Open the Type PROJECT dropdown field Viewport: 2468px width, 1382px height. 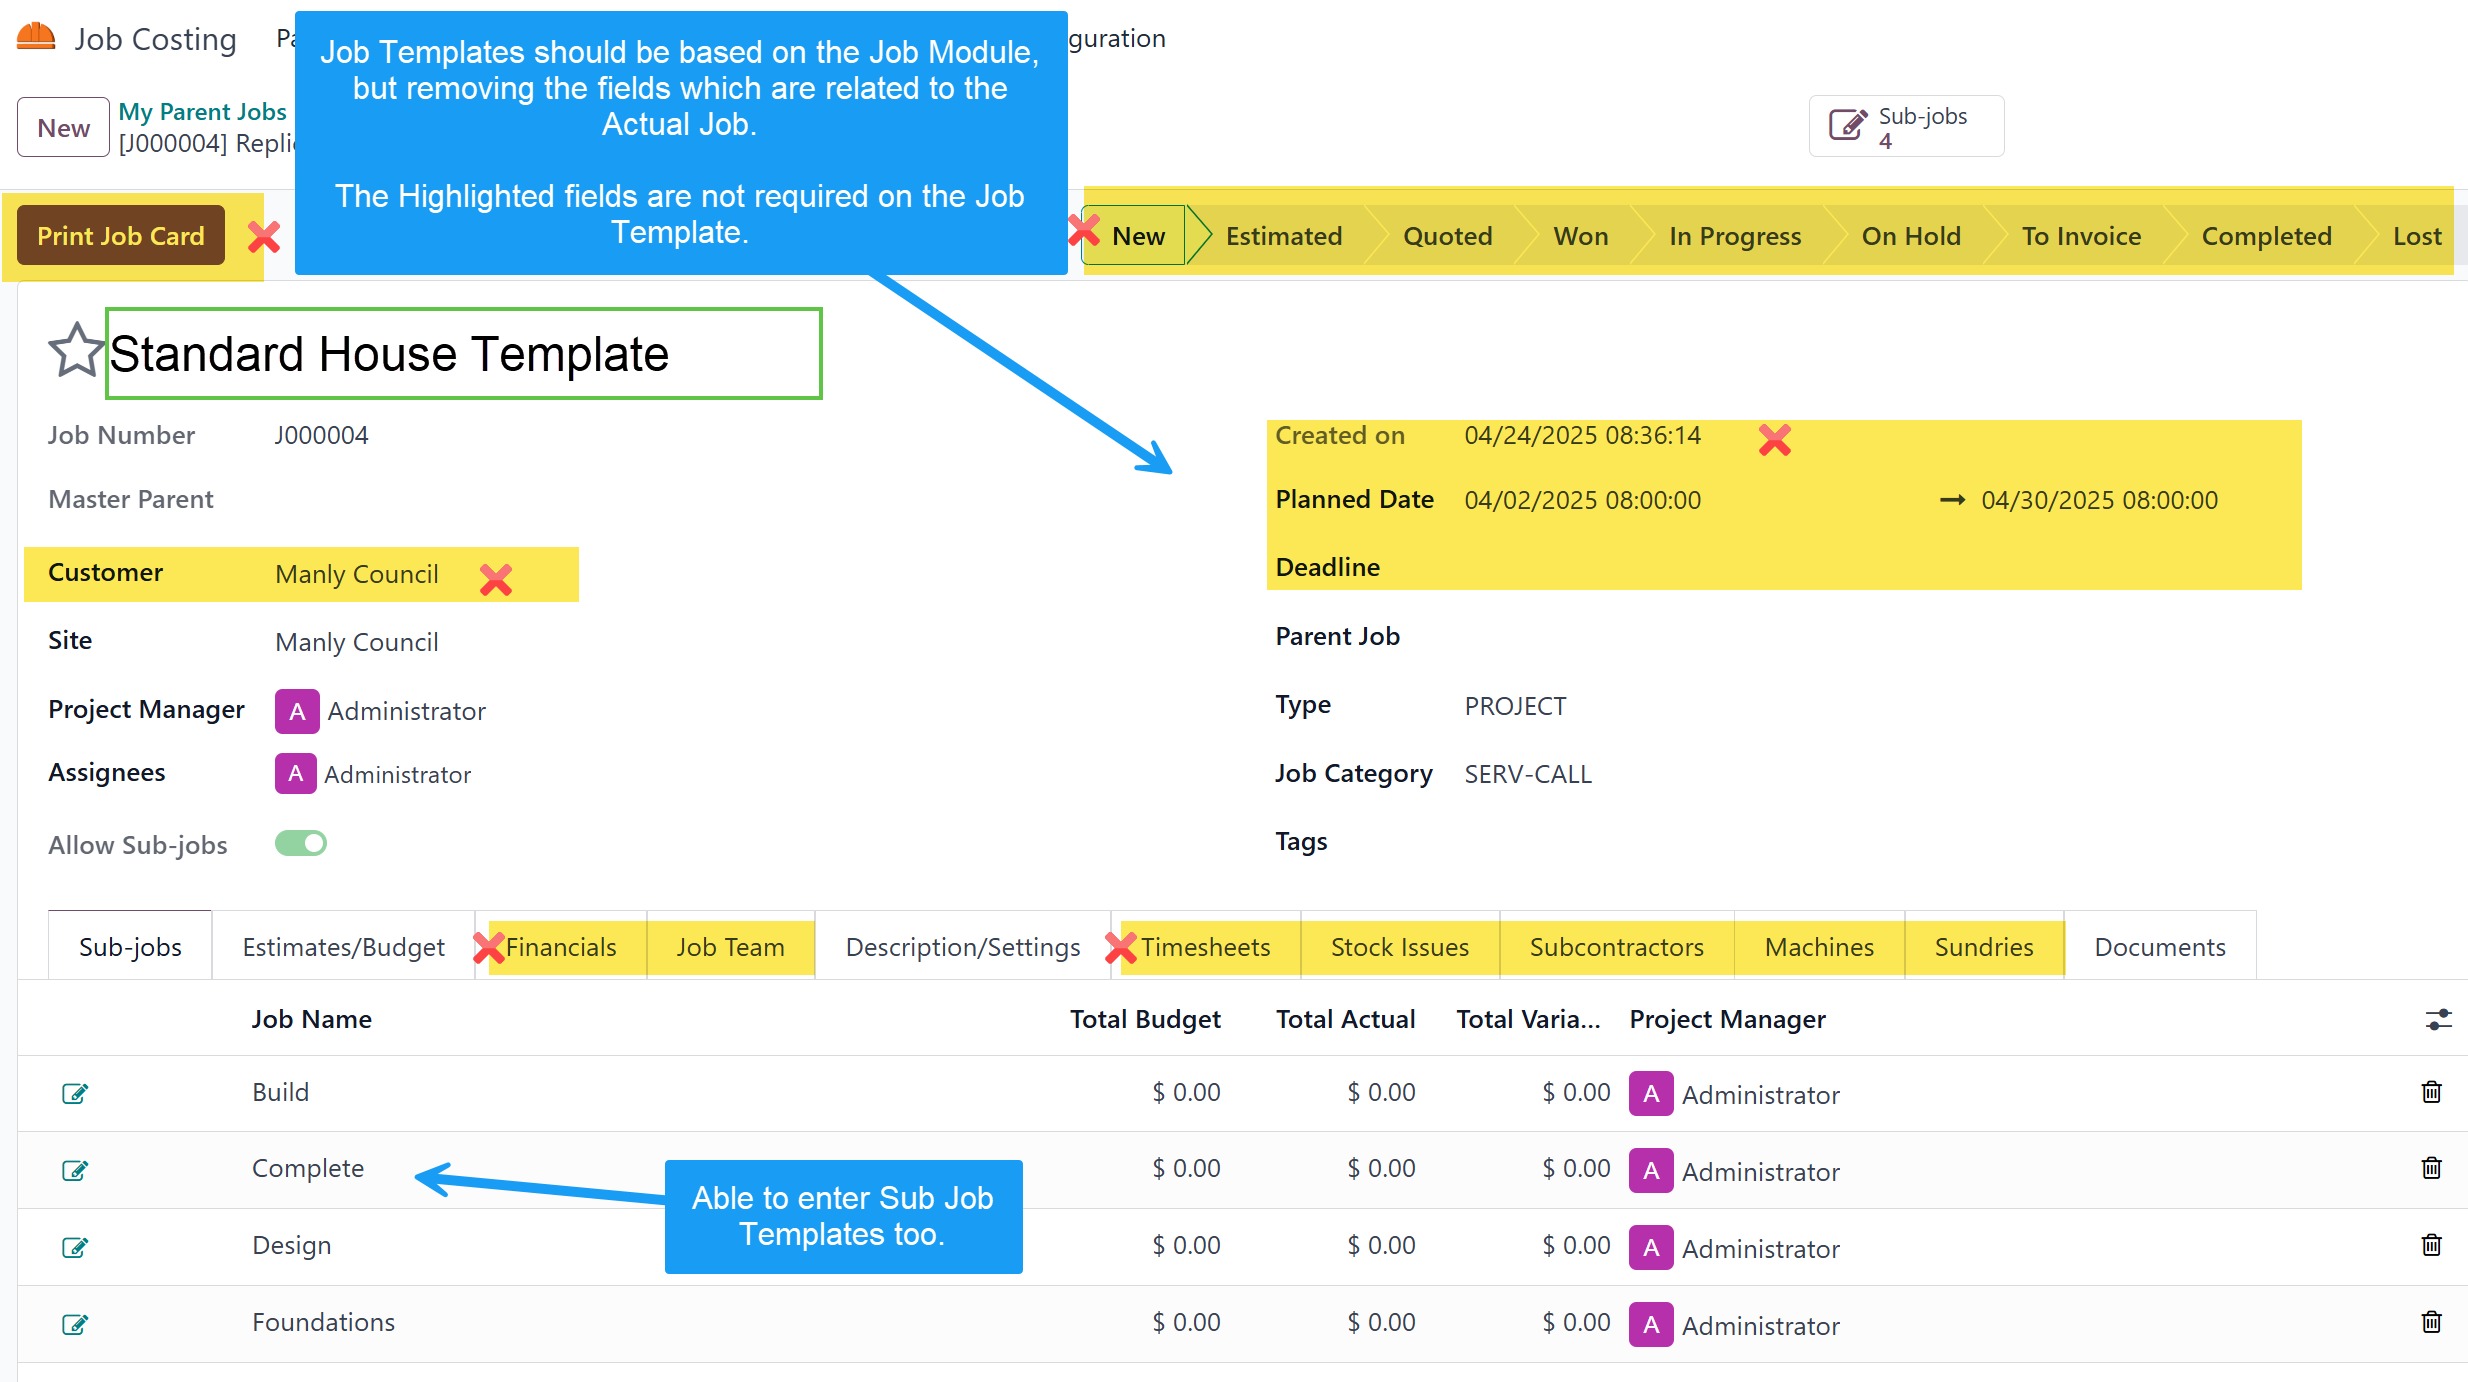[1515, 706]
